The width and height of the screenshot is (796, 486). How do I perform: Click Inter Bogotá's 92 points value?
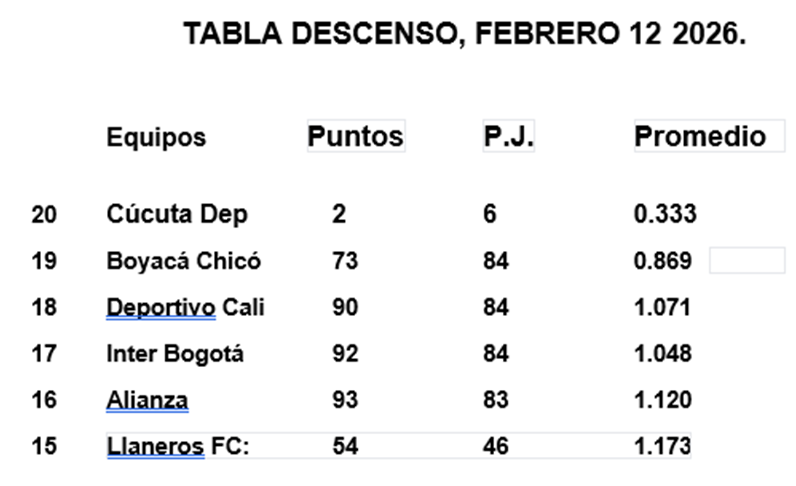click(346, 353)
